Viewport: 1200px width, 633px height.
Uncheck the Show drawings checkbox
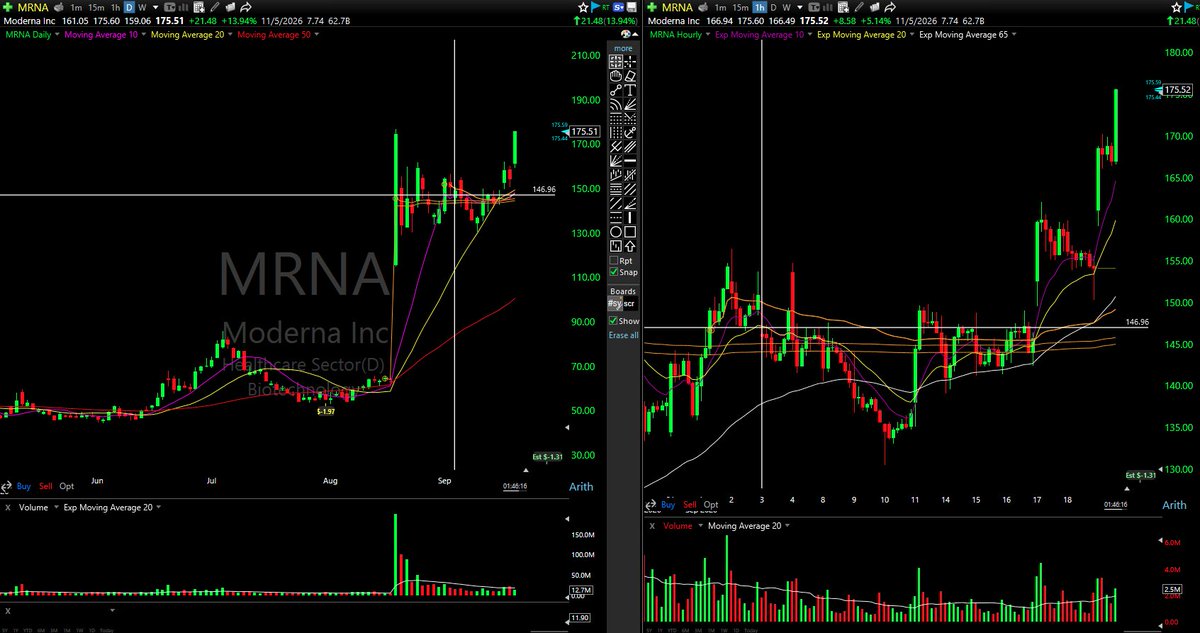pos(614,321)
